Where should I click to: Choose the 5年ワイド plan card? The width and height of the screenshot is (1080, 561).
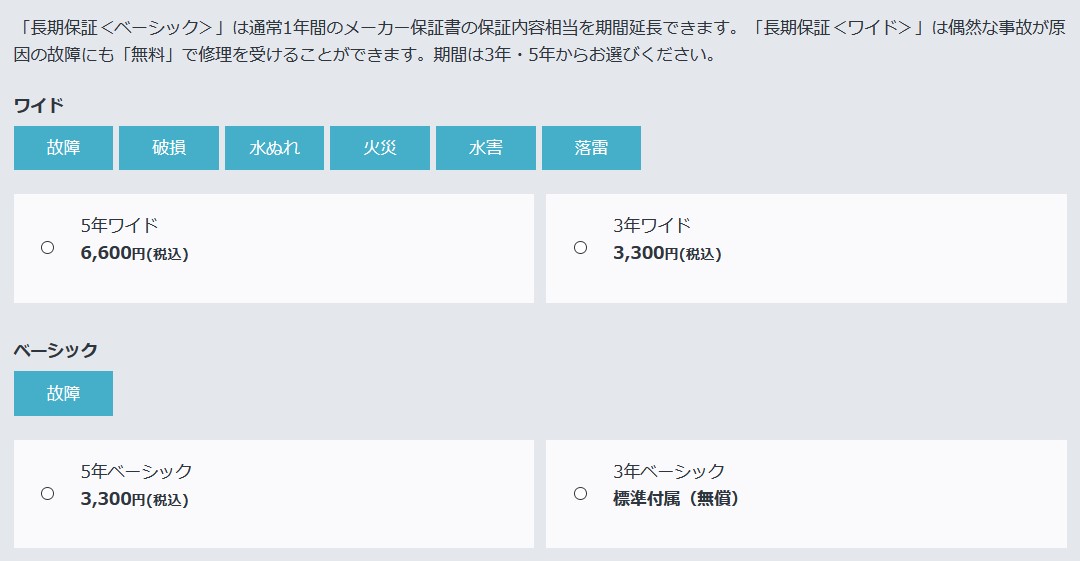(x=274, y=248)
